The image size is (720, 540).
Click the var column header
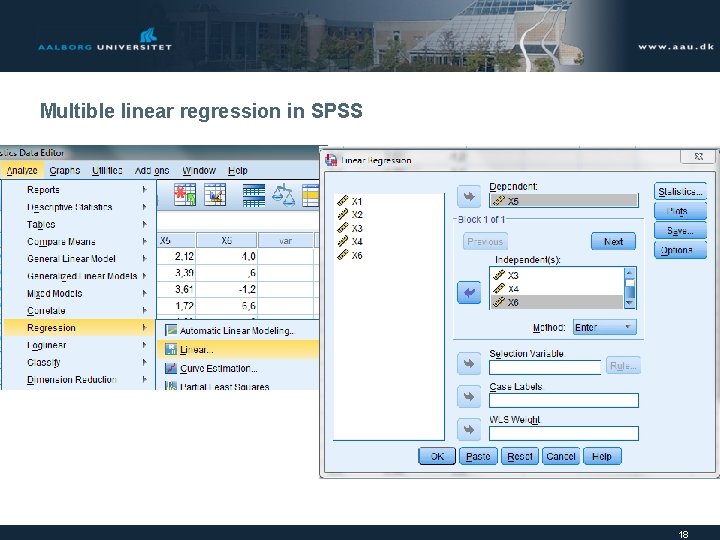point(286,241)
